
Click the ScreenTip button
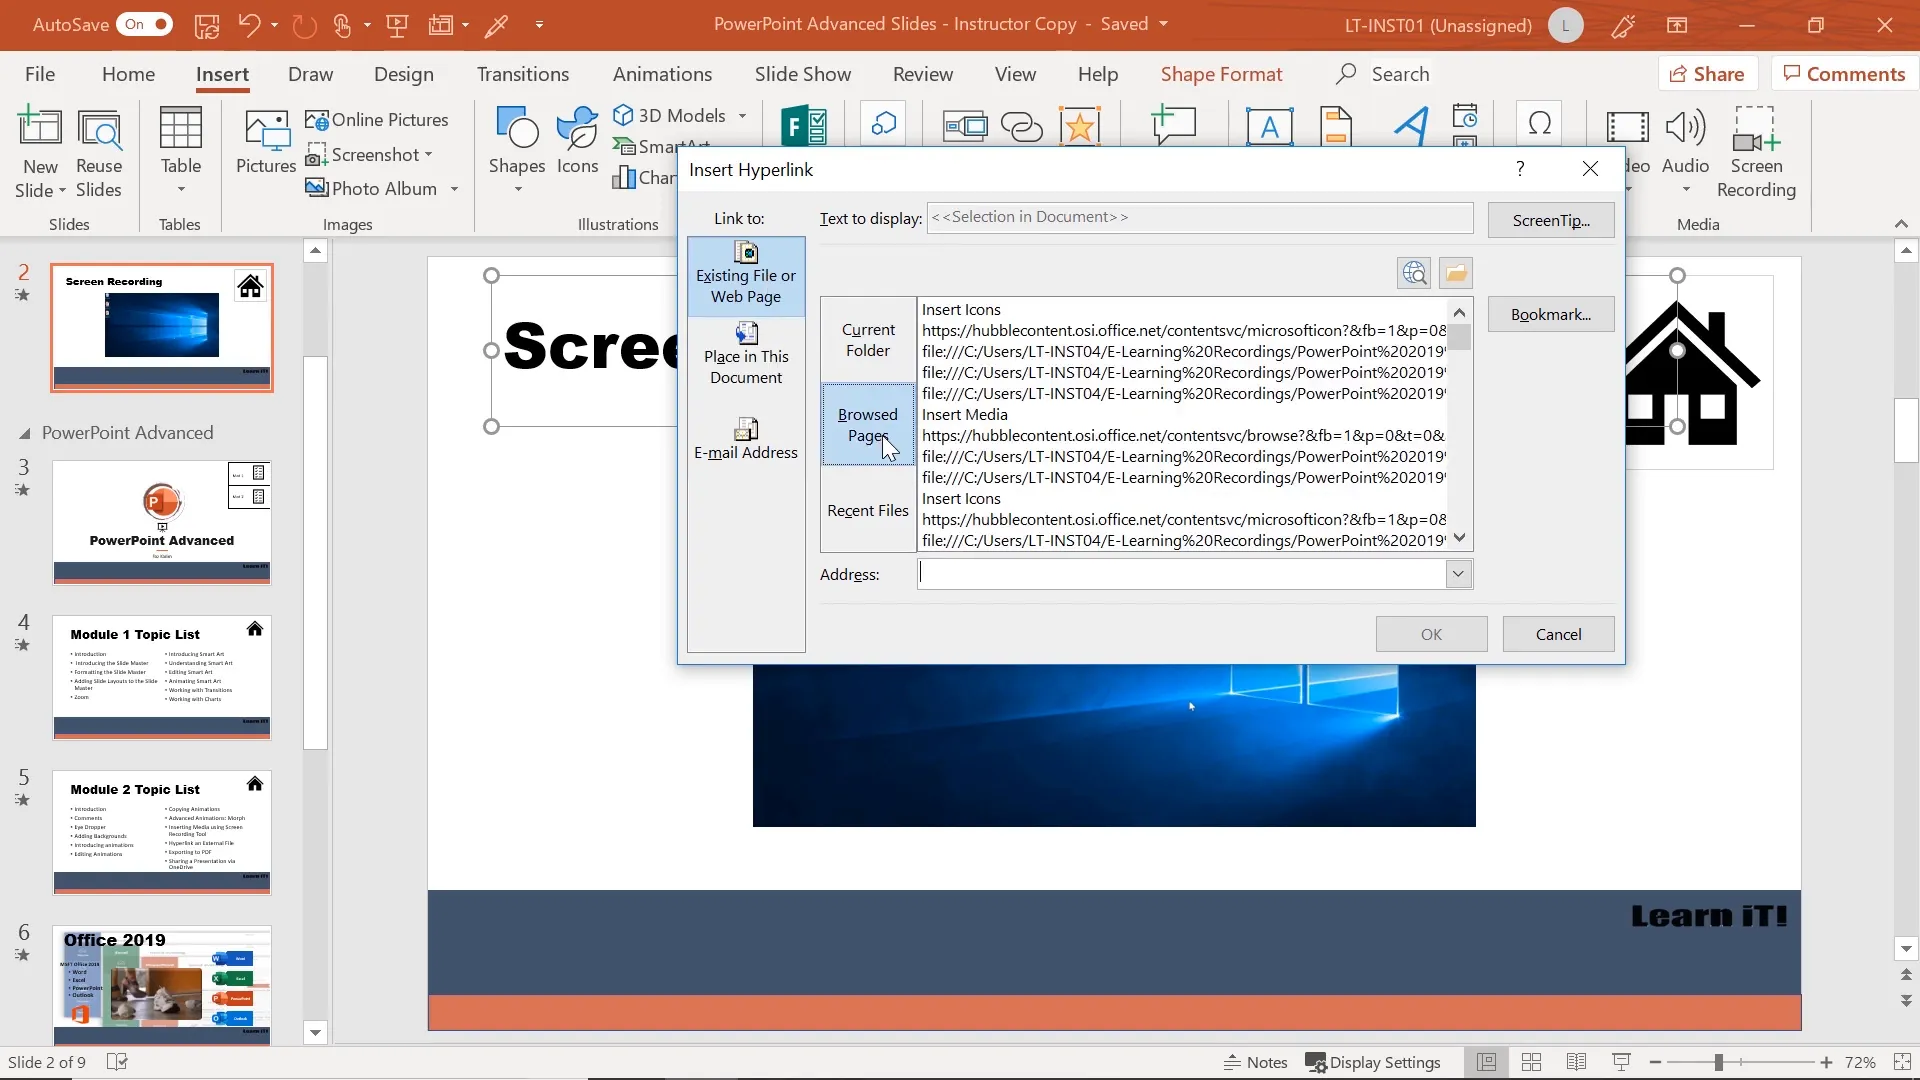tap(1551, 221)
